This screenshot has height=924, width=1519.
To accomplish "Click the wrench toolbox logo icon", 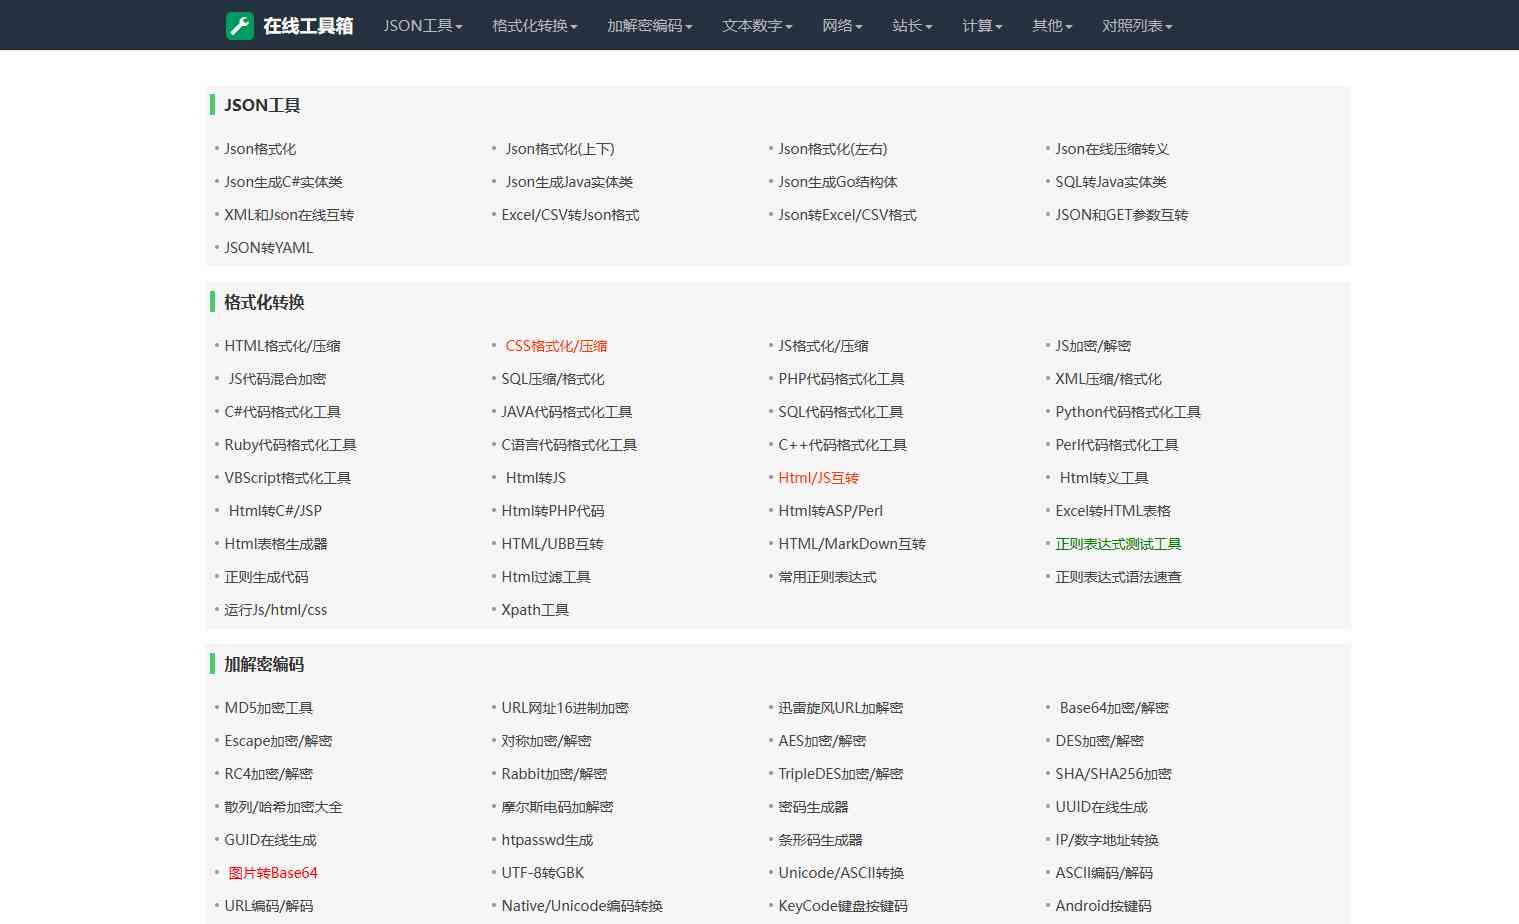I will click(x=238, y=25).
